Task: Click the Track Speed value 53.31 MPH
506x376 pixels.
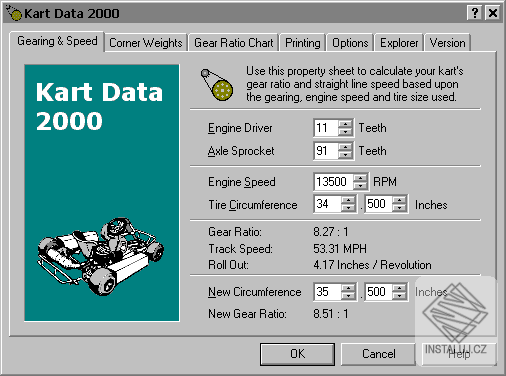Action: tap(340, 249)
